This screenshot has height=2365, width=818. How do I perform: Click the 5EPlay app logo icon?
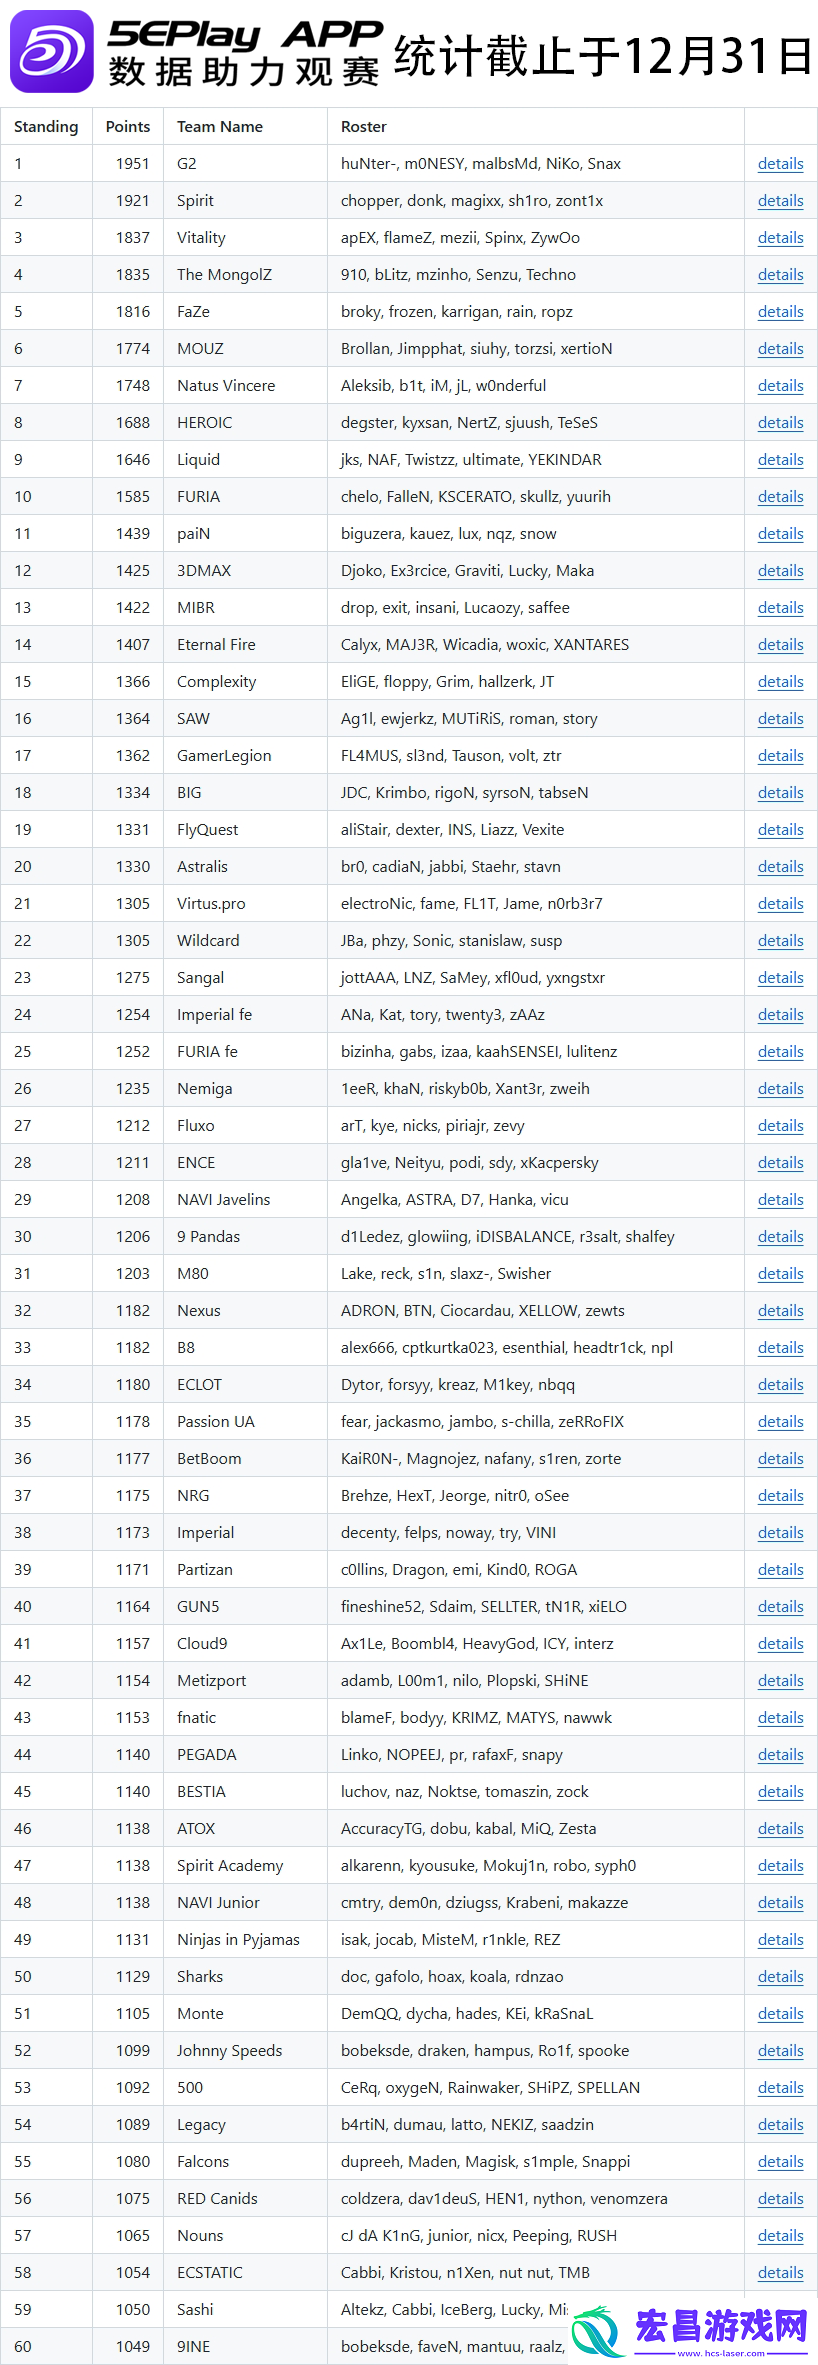[x=51, y=51]
